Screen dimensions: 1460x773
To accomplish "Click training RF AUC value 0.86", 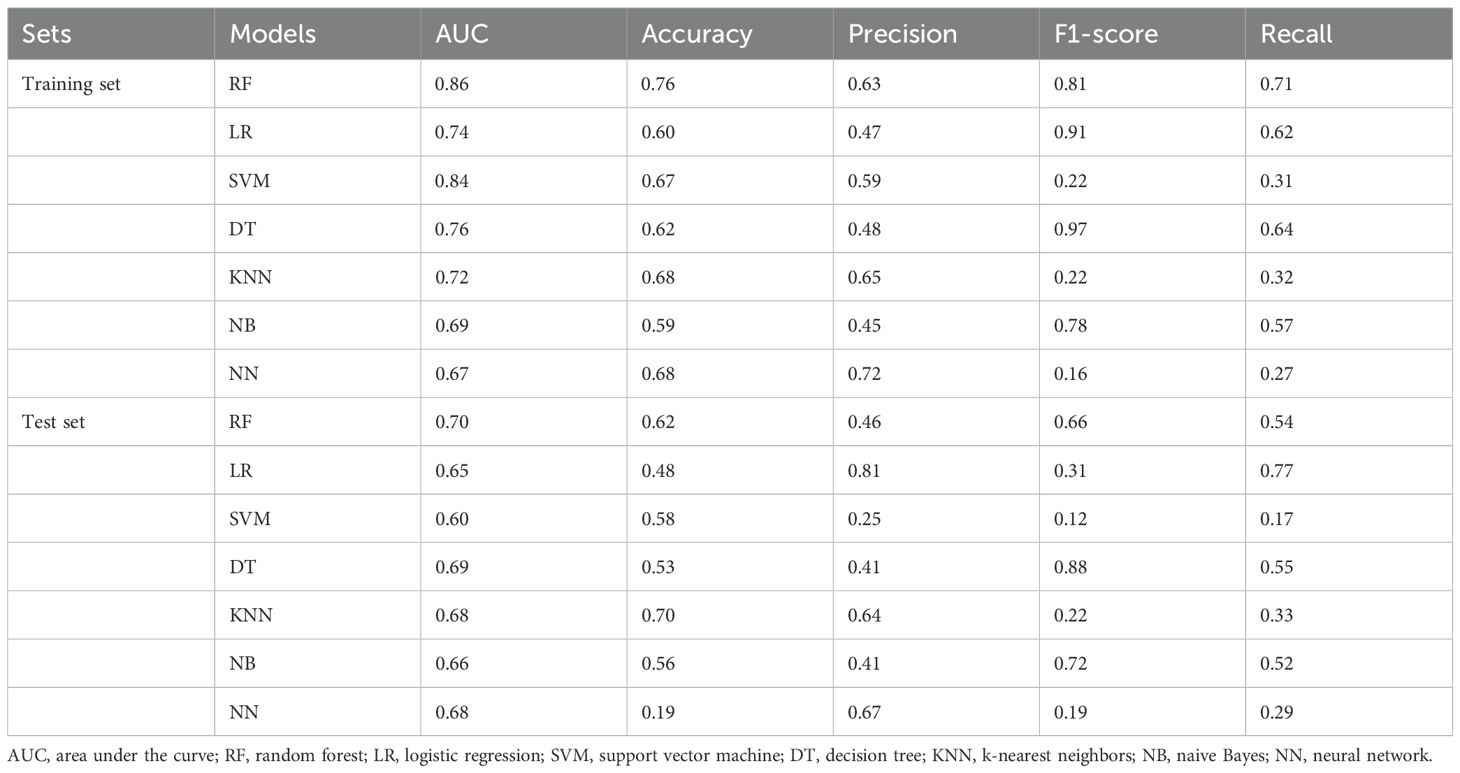I will (x=452, y=84).
